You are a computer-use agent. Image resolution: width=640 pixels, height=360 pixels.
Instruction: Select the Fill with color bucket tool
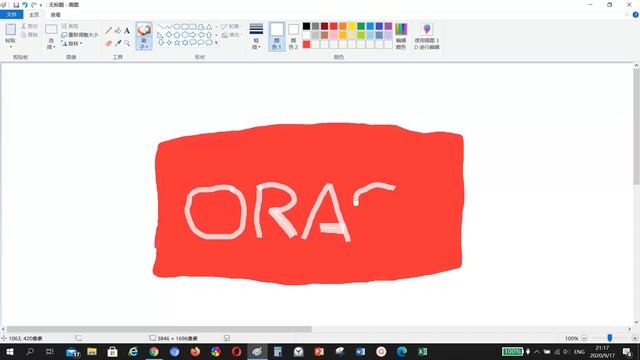click(x=118, y=31)
